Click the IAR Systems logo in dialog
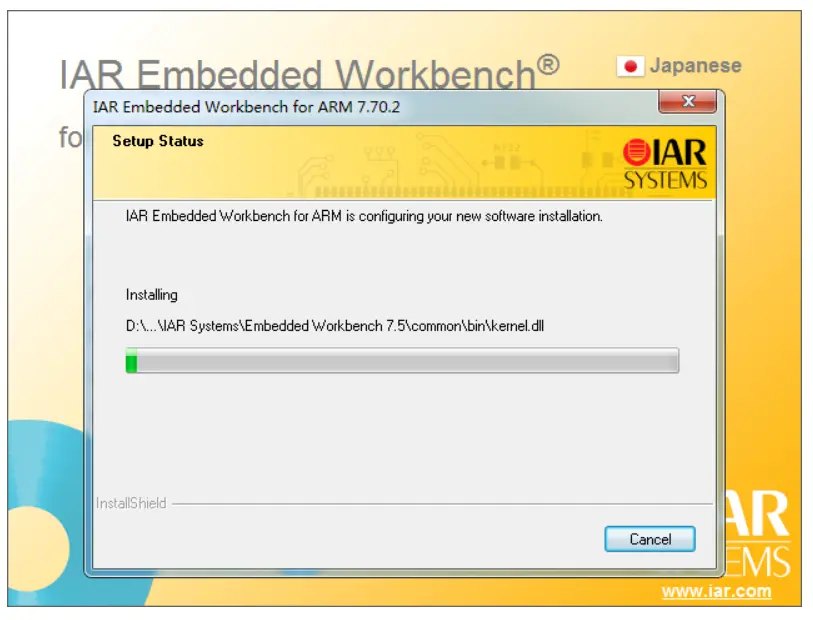The image size is (813, 620). click(665, 164)
